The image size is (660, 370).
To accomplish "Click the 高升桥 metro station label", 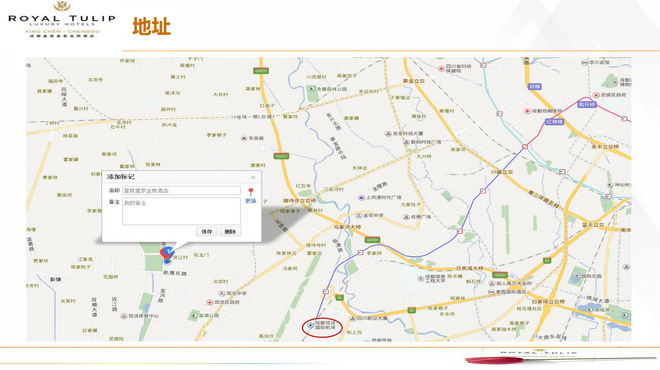I will pos(587,104).
